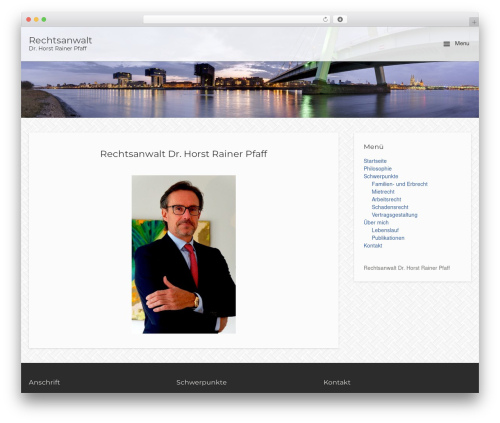Open the Lebenslauf link
The width and height of the screenshot is (500, 423).
click(385, 230)
